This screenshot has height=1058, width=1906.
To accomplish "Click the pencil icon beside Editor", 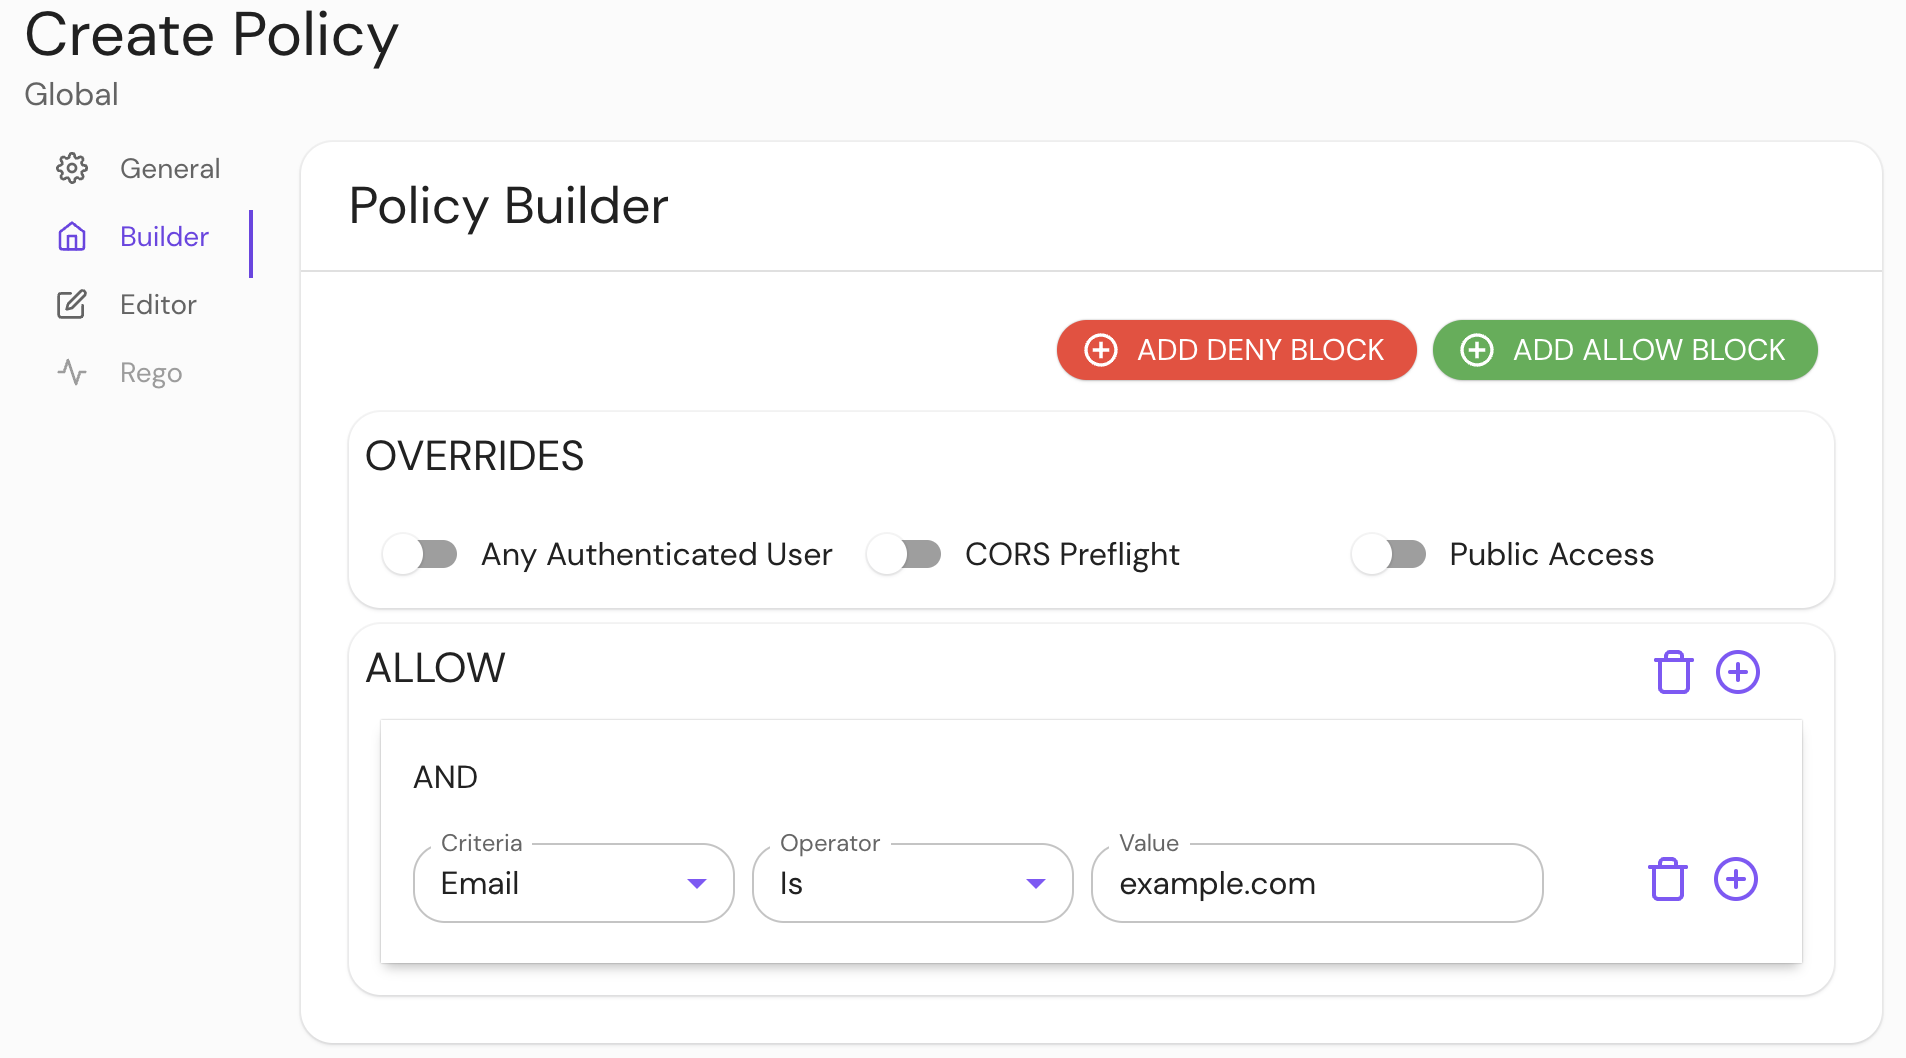I will [72, 304].
